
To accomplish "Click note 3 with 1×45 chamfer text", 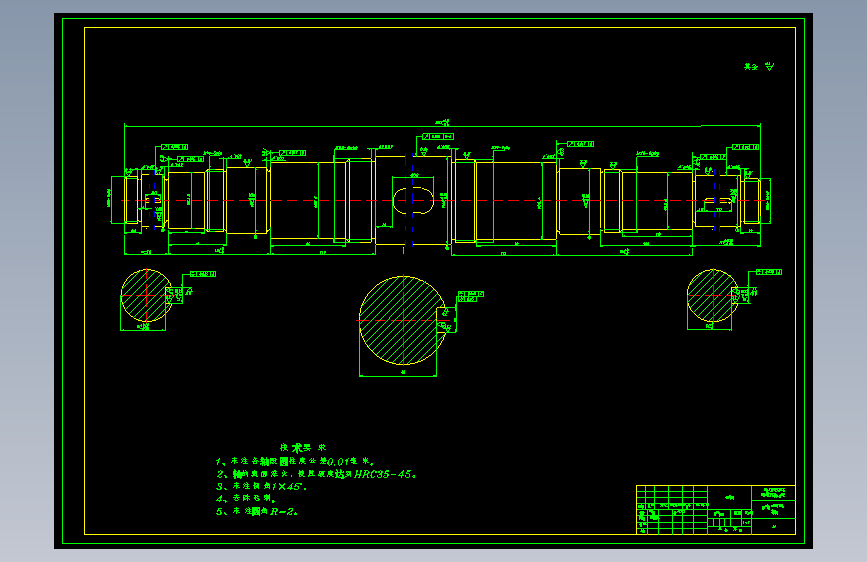I will [261, 486].
